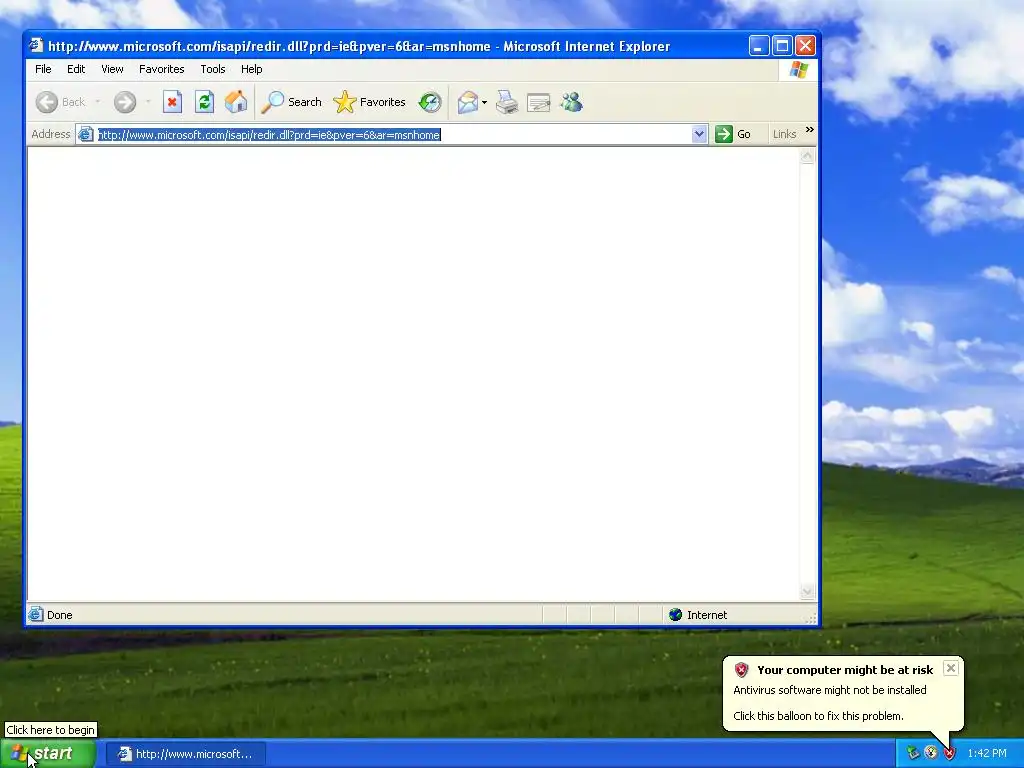Minimize the Internet Explorer window

[x=758, y=46]
